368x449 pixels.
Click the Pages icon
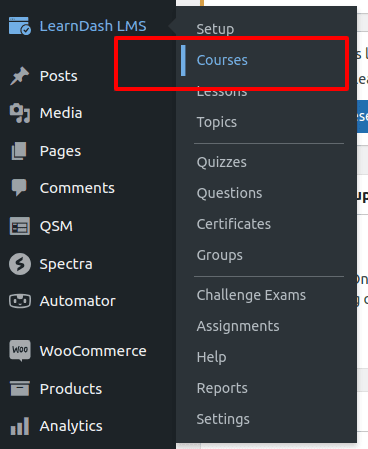point(19,151)
